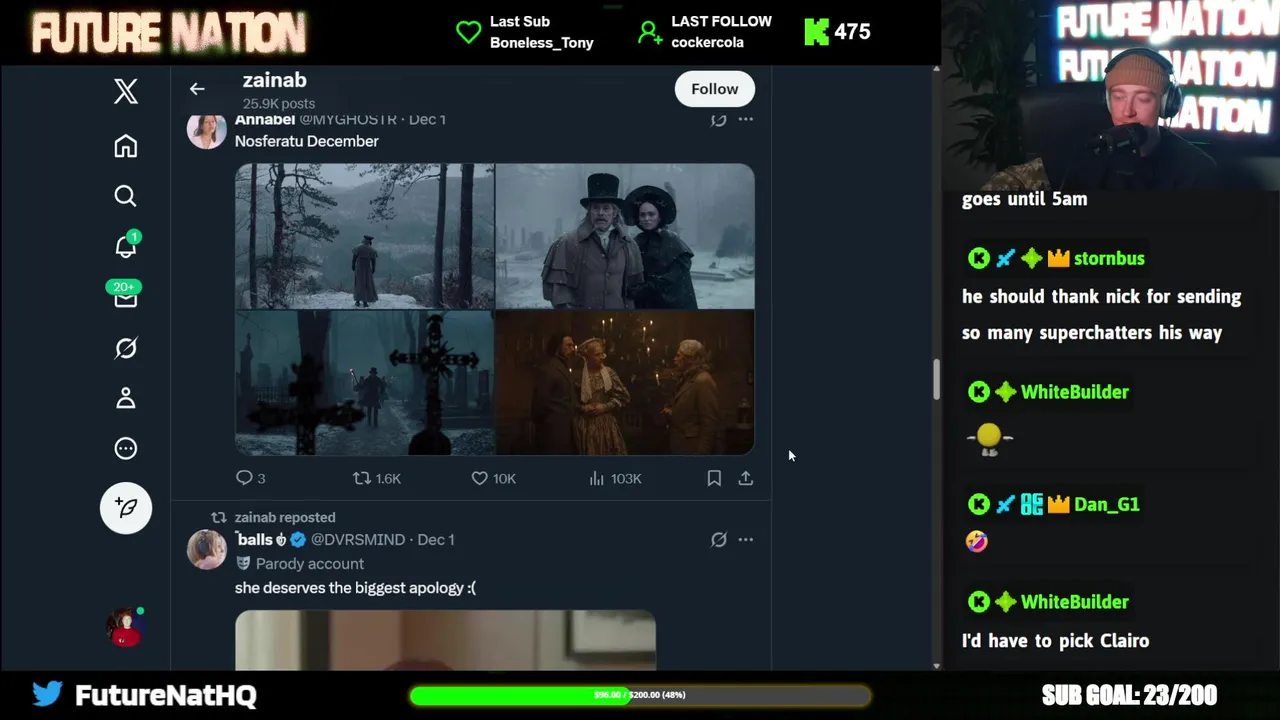The image size is (1280, 720).
Task: View analytics showing 103K views
Action: pyautogui.click(x=614, y=478)
